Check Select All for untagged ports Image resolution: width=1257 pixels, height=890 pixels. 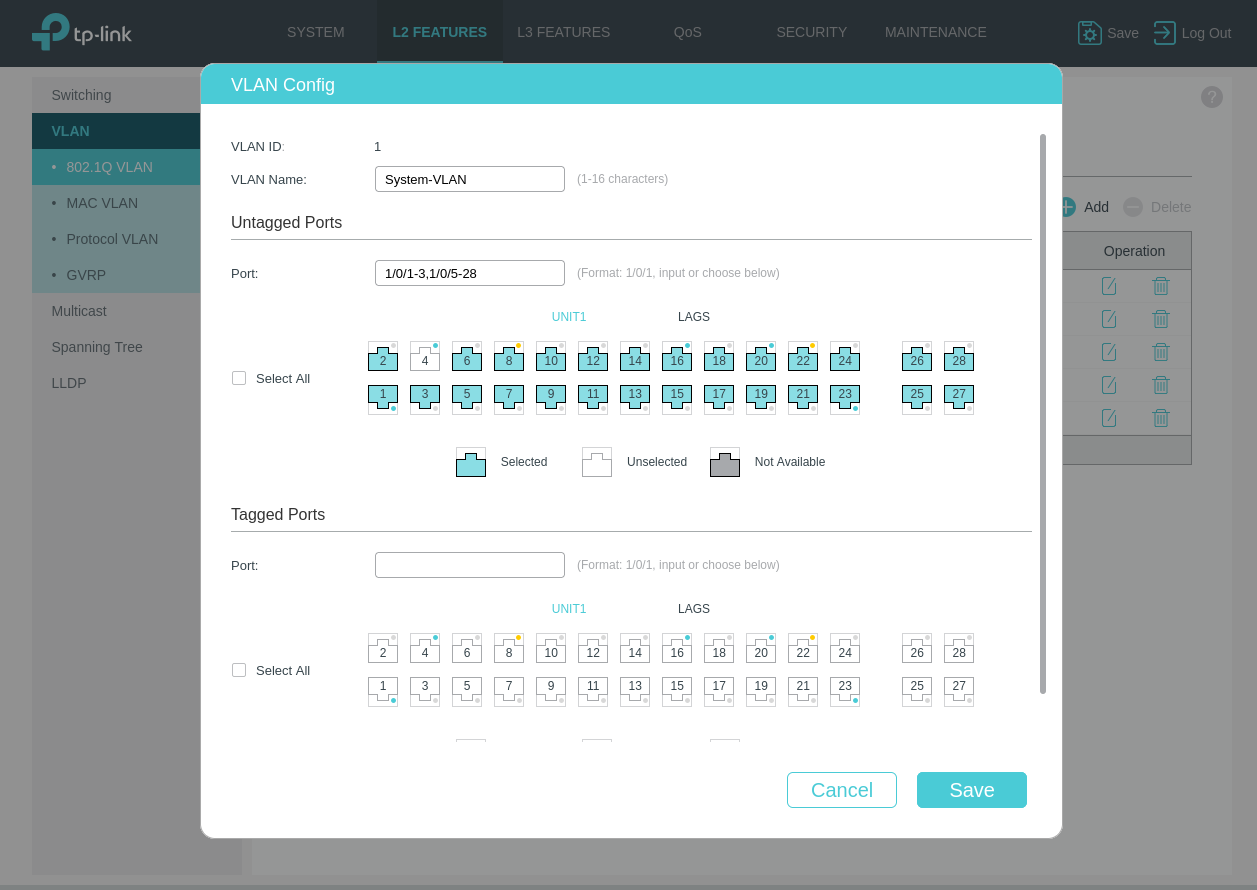(239, 378)
